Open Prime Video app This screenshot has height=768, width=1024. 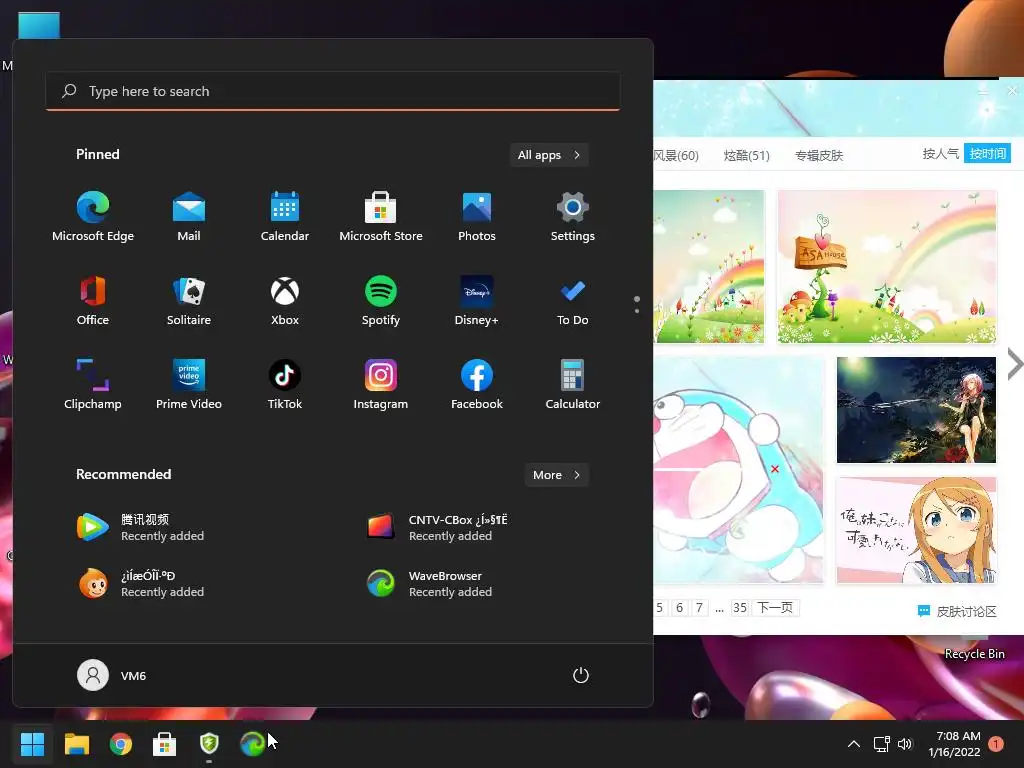pos(189,385)
